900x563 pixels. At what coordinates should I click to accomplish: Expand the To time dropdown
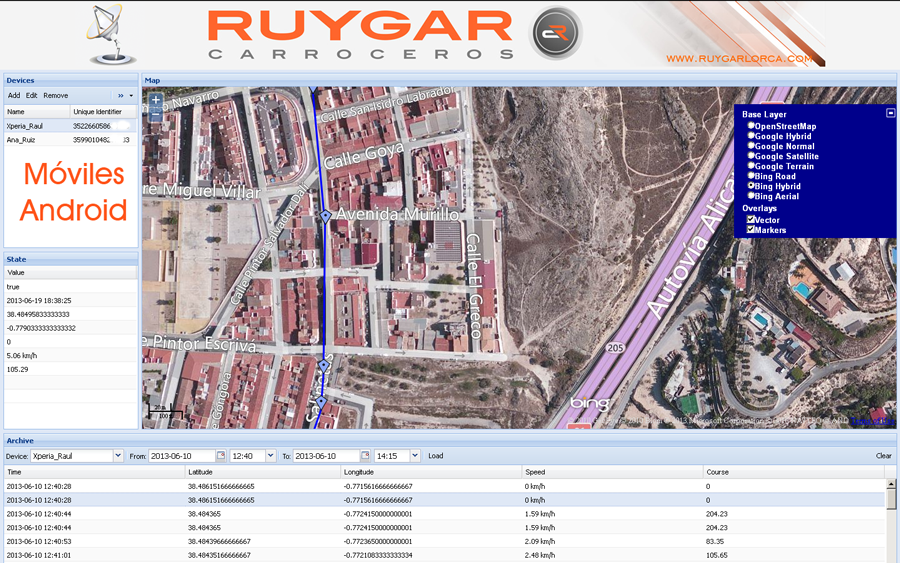pyautogui.click(x=415, y=456)
